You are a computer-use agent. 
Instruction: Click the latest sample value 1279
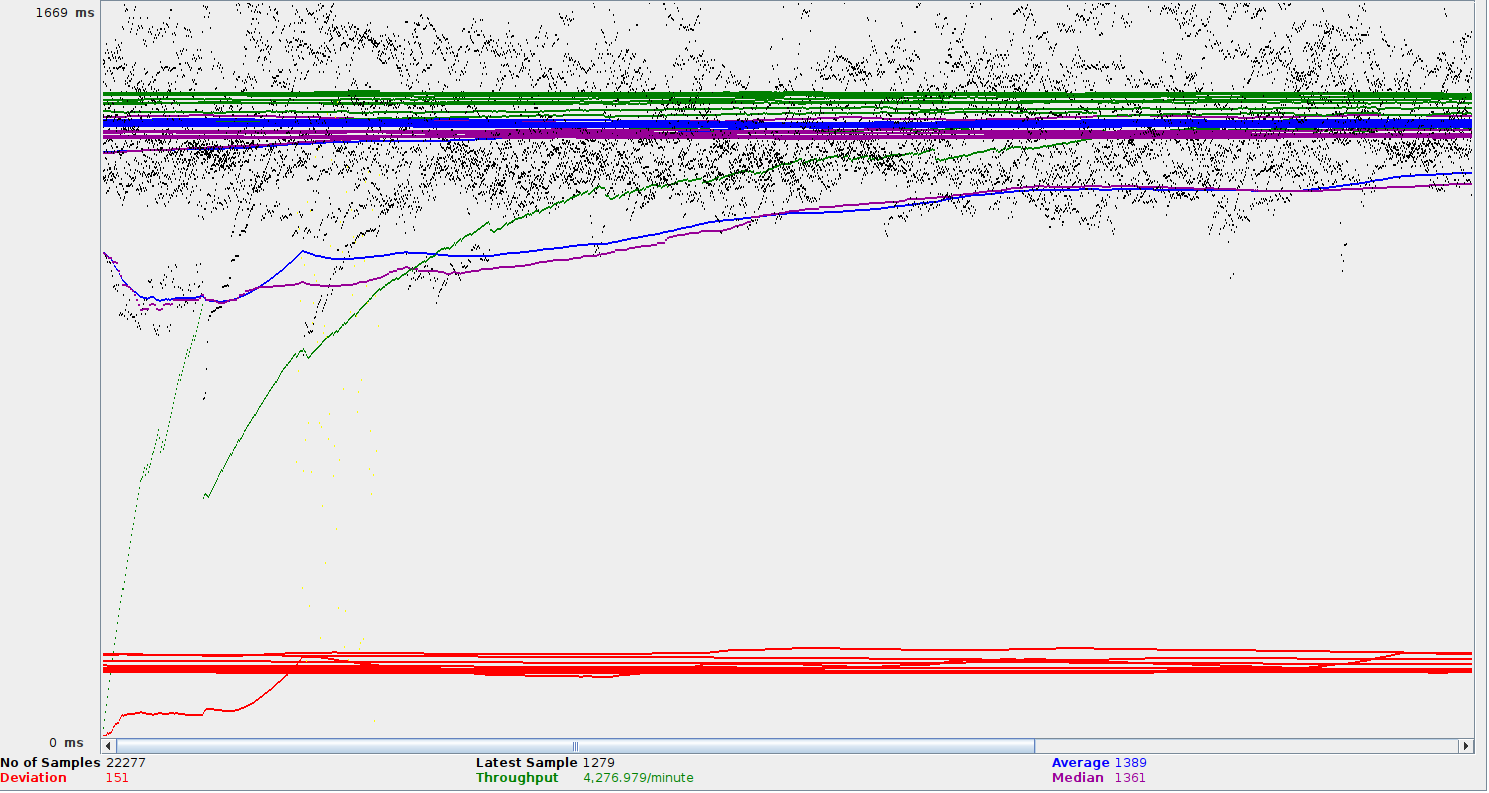tap(598, 763)
